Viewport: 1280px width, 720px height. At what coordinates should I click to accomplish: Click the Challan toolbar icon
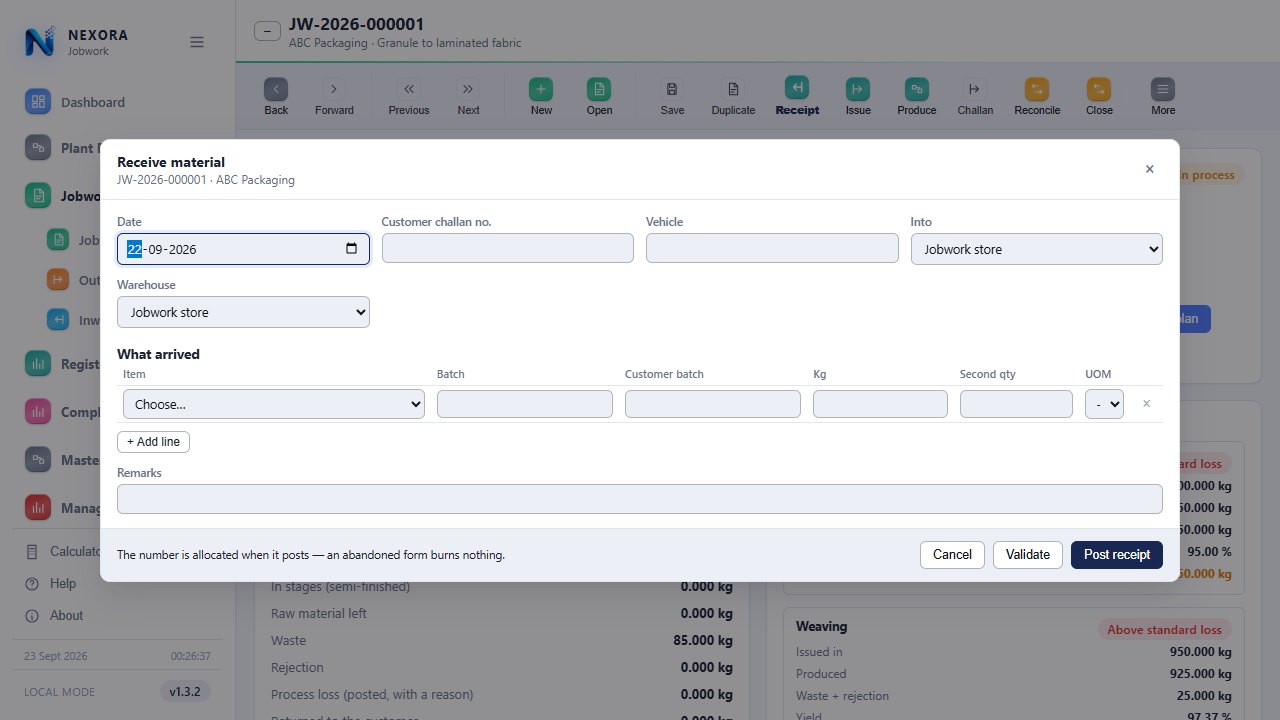[x=975, y=89]
